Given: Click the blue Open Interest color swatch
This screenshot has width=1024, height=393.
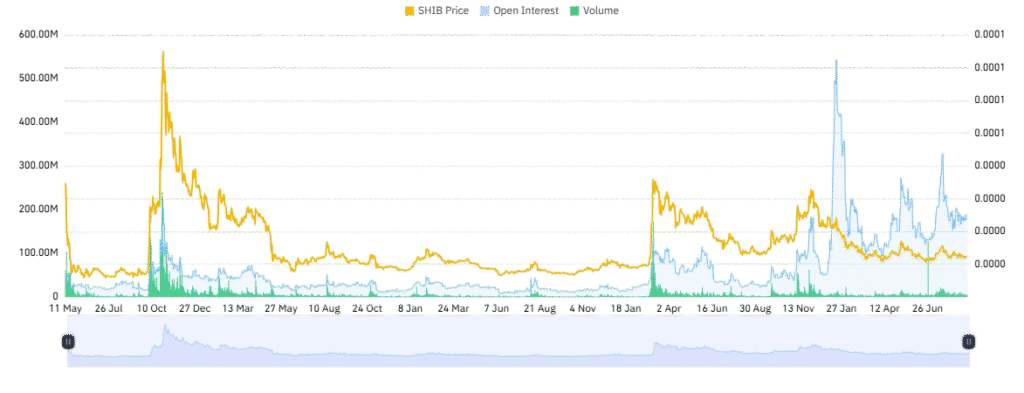Looking at the screenshot, I should (x=485, y=10).
